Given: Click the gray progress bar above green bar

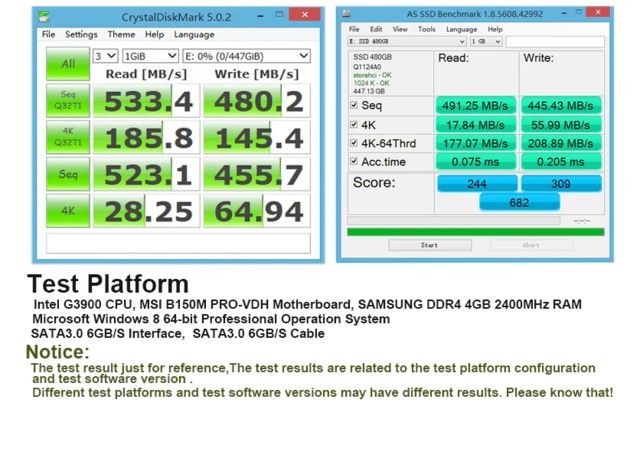Looking at the screenshot, I should pyautogui.click(x=453, y=221).
